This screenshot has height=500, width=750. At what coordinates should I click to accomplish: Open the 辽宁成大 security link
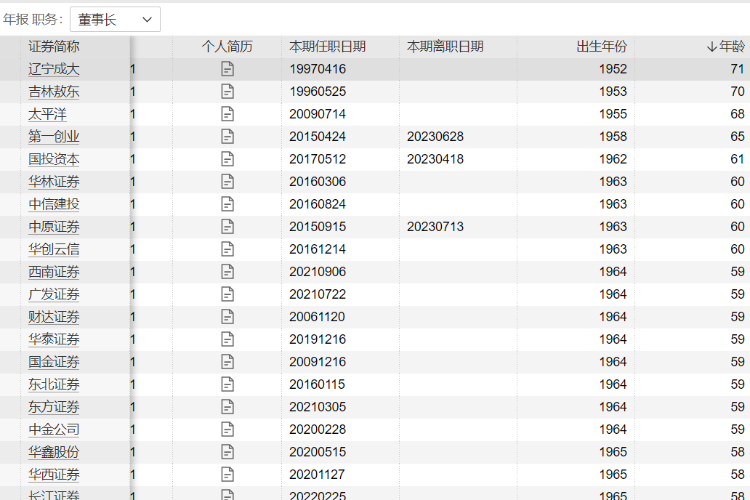[54, 69]
